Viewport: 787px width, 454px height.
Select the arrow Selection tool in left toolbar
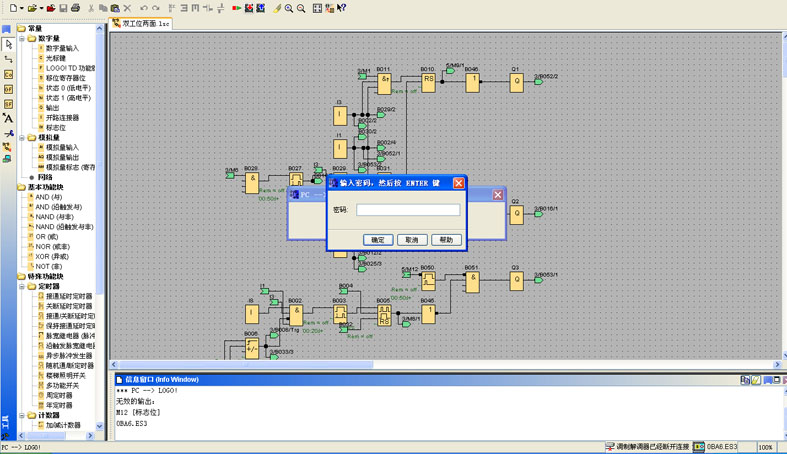(x=8, y=44)
